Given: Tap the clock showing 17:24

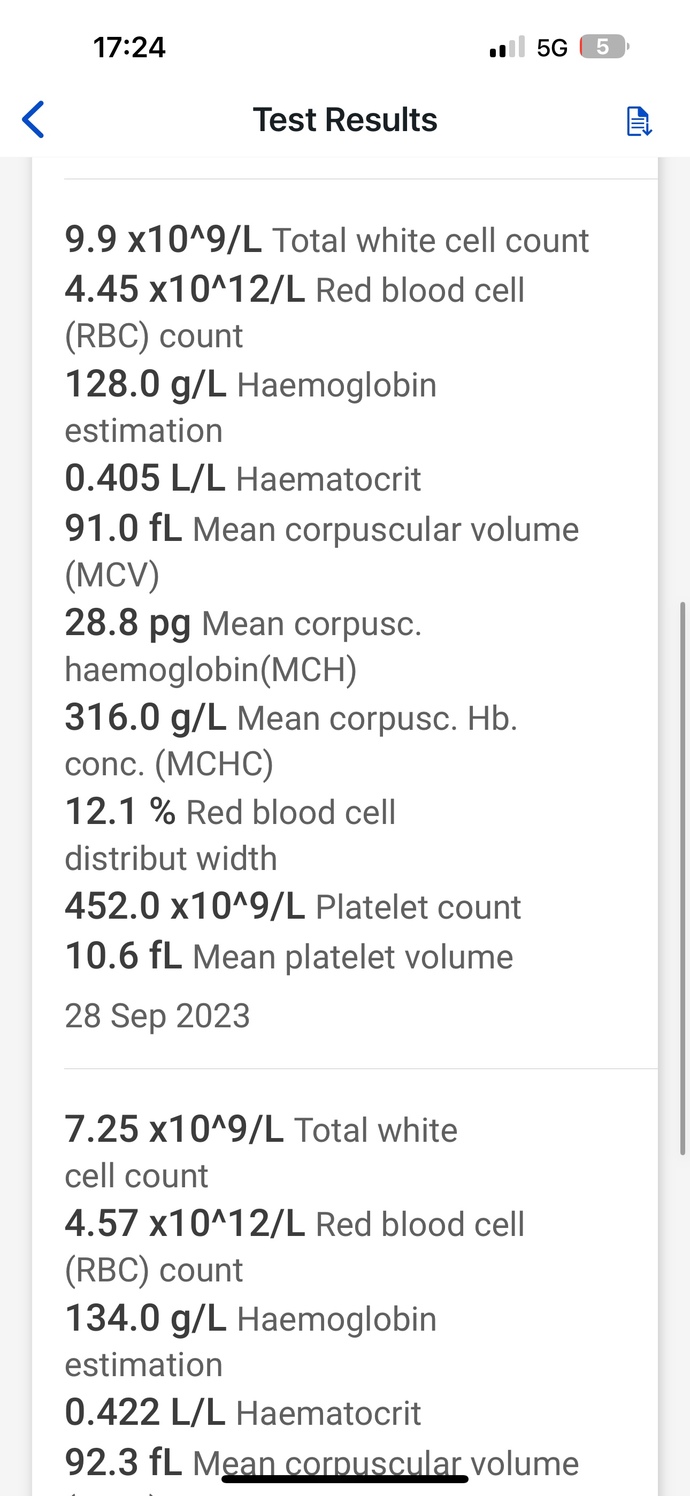Looking at the screenshot, I should 128,46.
